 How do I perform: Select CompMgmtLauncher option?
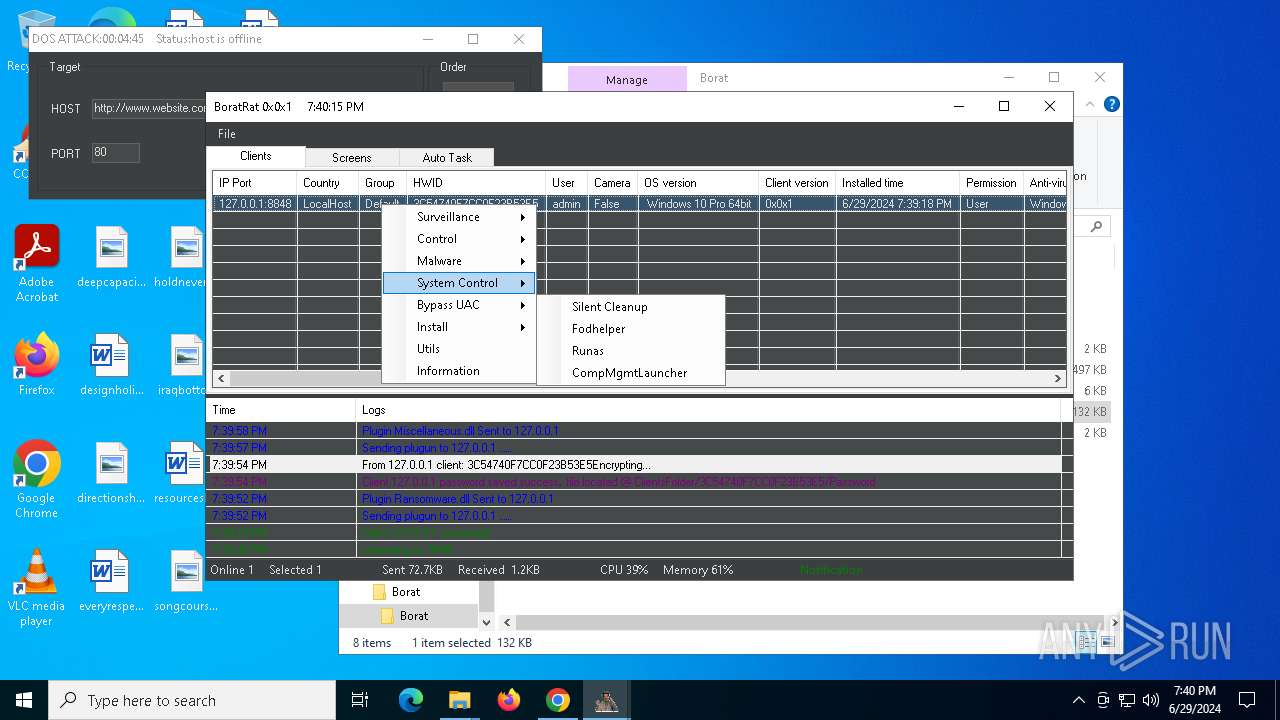coord(630,373)
